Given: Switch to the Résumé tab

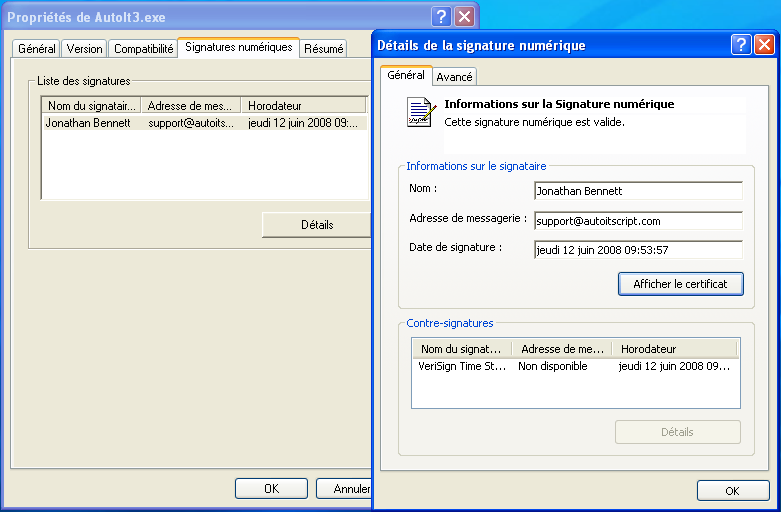Looking at the screenshot, I should [323, 48].
